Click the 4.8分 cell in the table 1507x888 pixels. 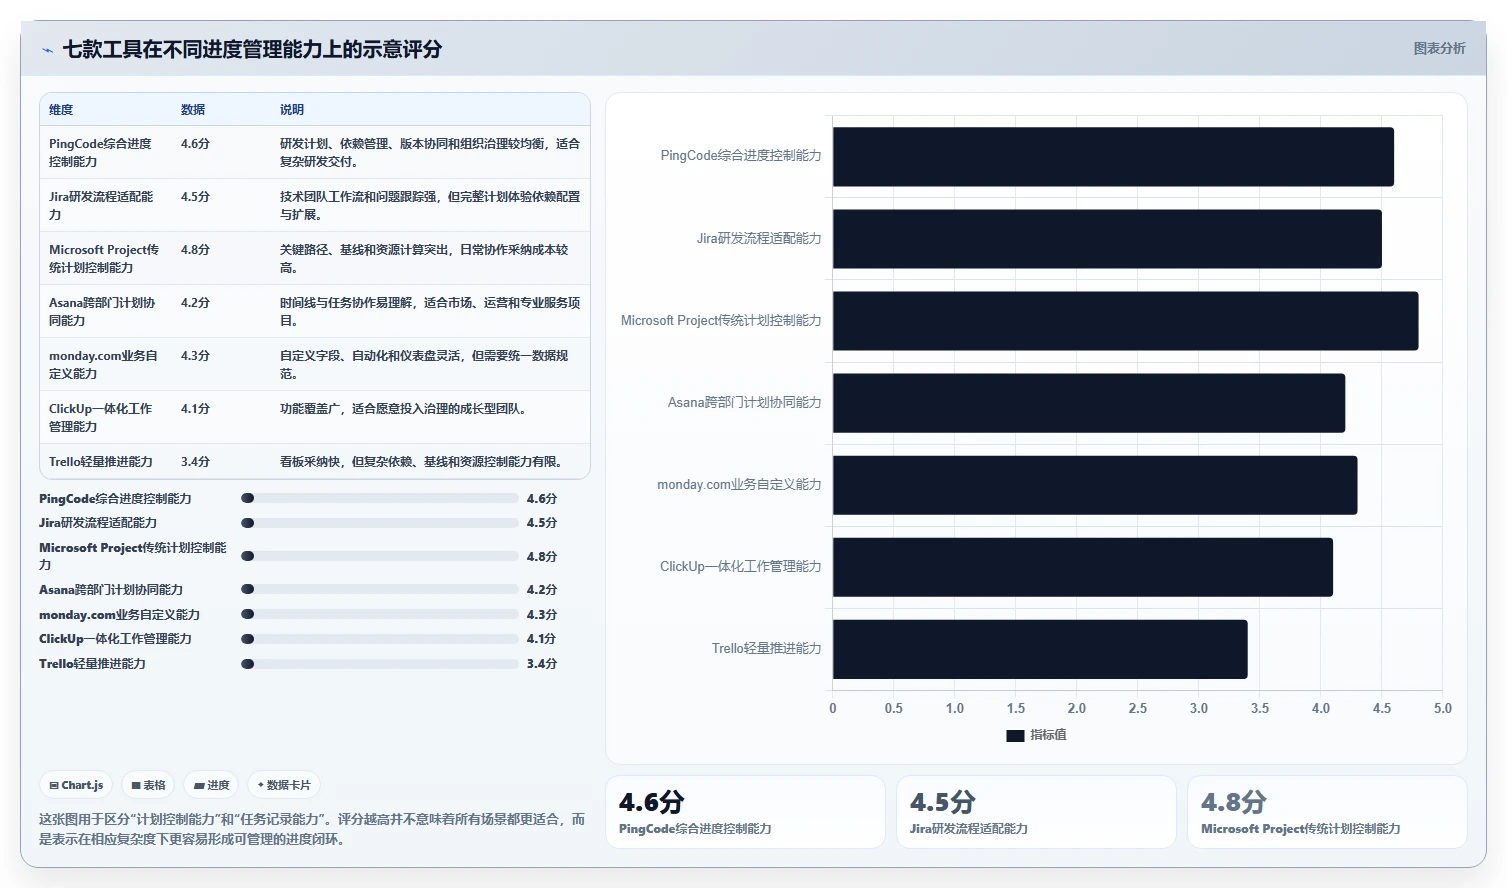point(195,250)
